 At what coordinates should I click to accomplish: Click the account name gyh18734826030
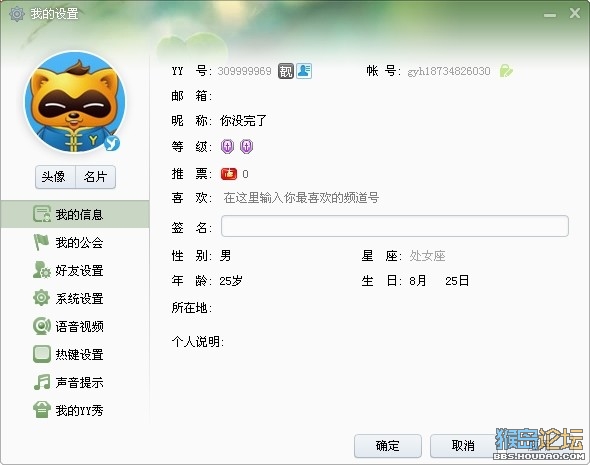tap(449, 71)
